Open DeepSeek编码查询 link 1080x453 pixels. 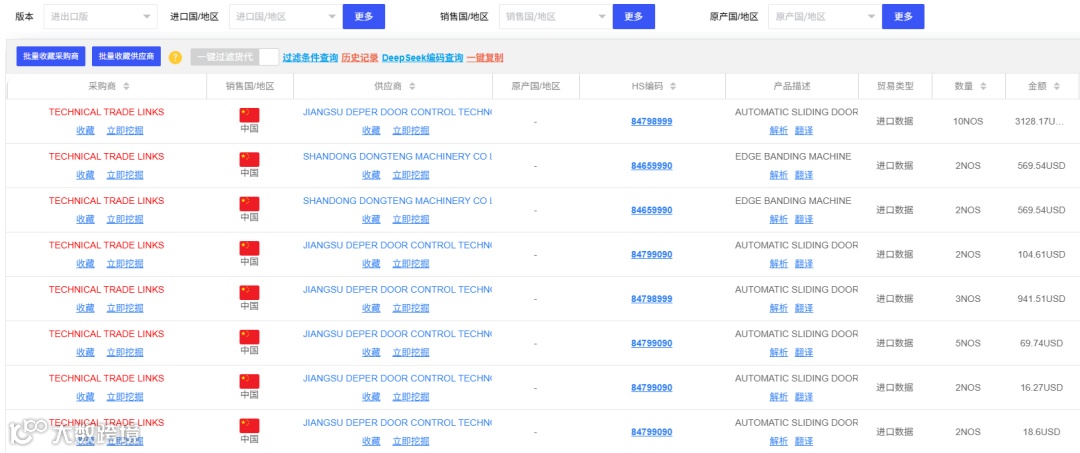click(x=422, y=58)
